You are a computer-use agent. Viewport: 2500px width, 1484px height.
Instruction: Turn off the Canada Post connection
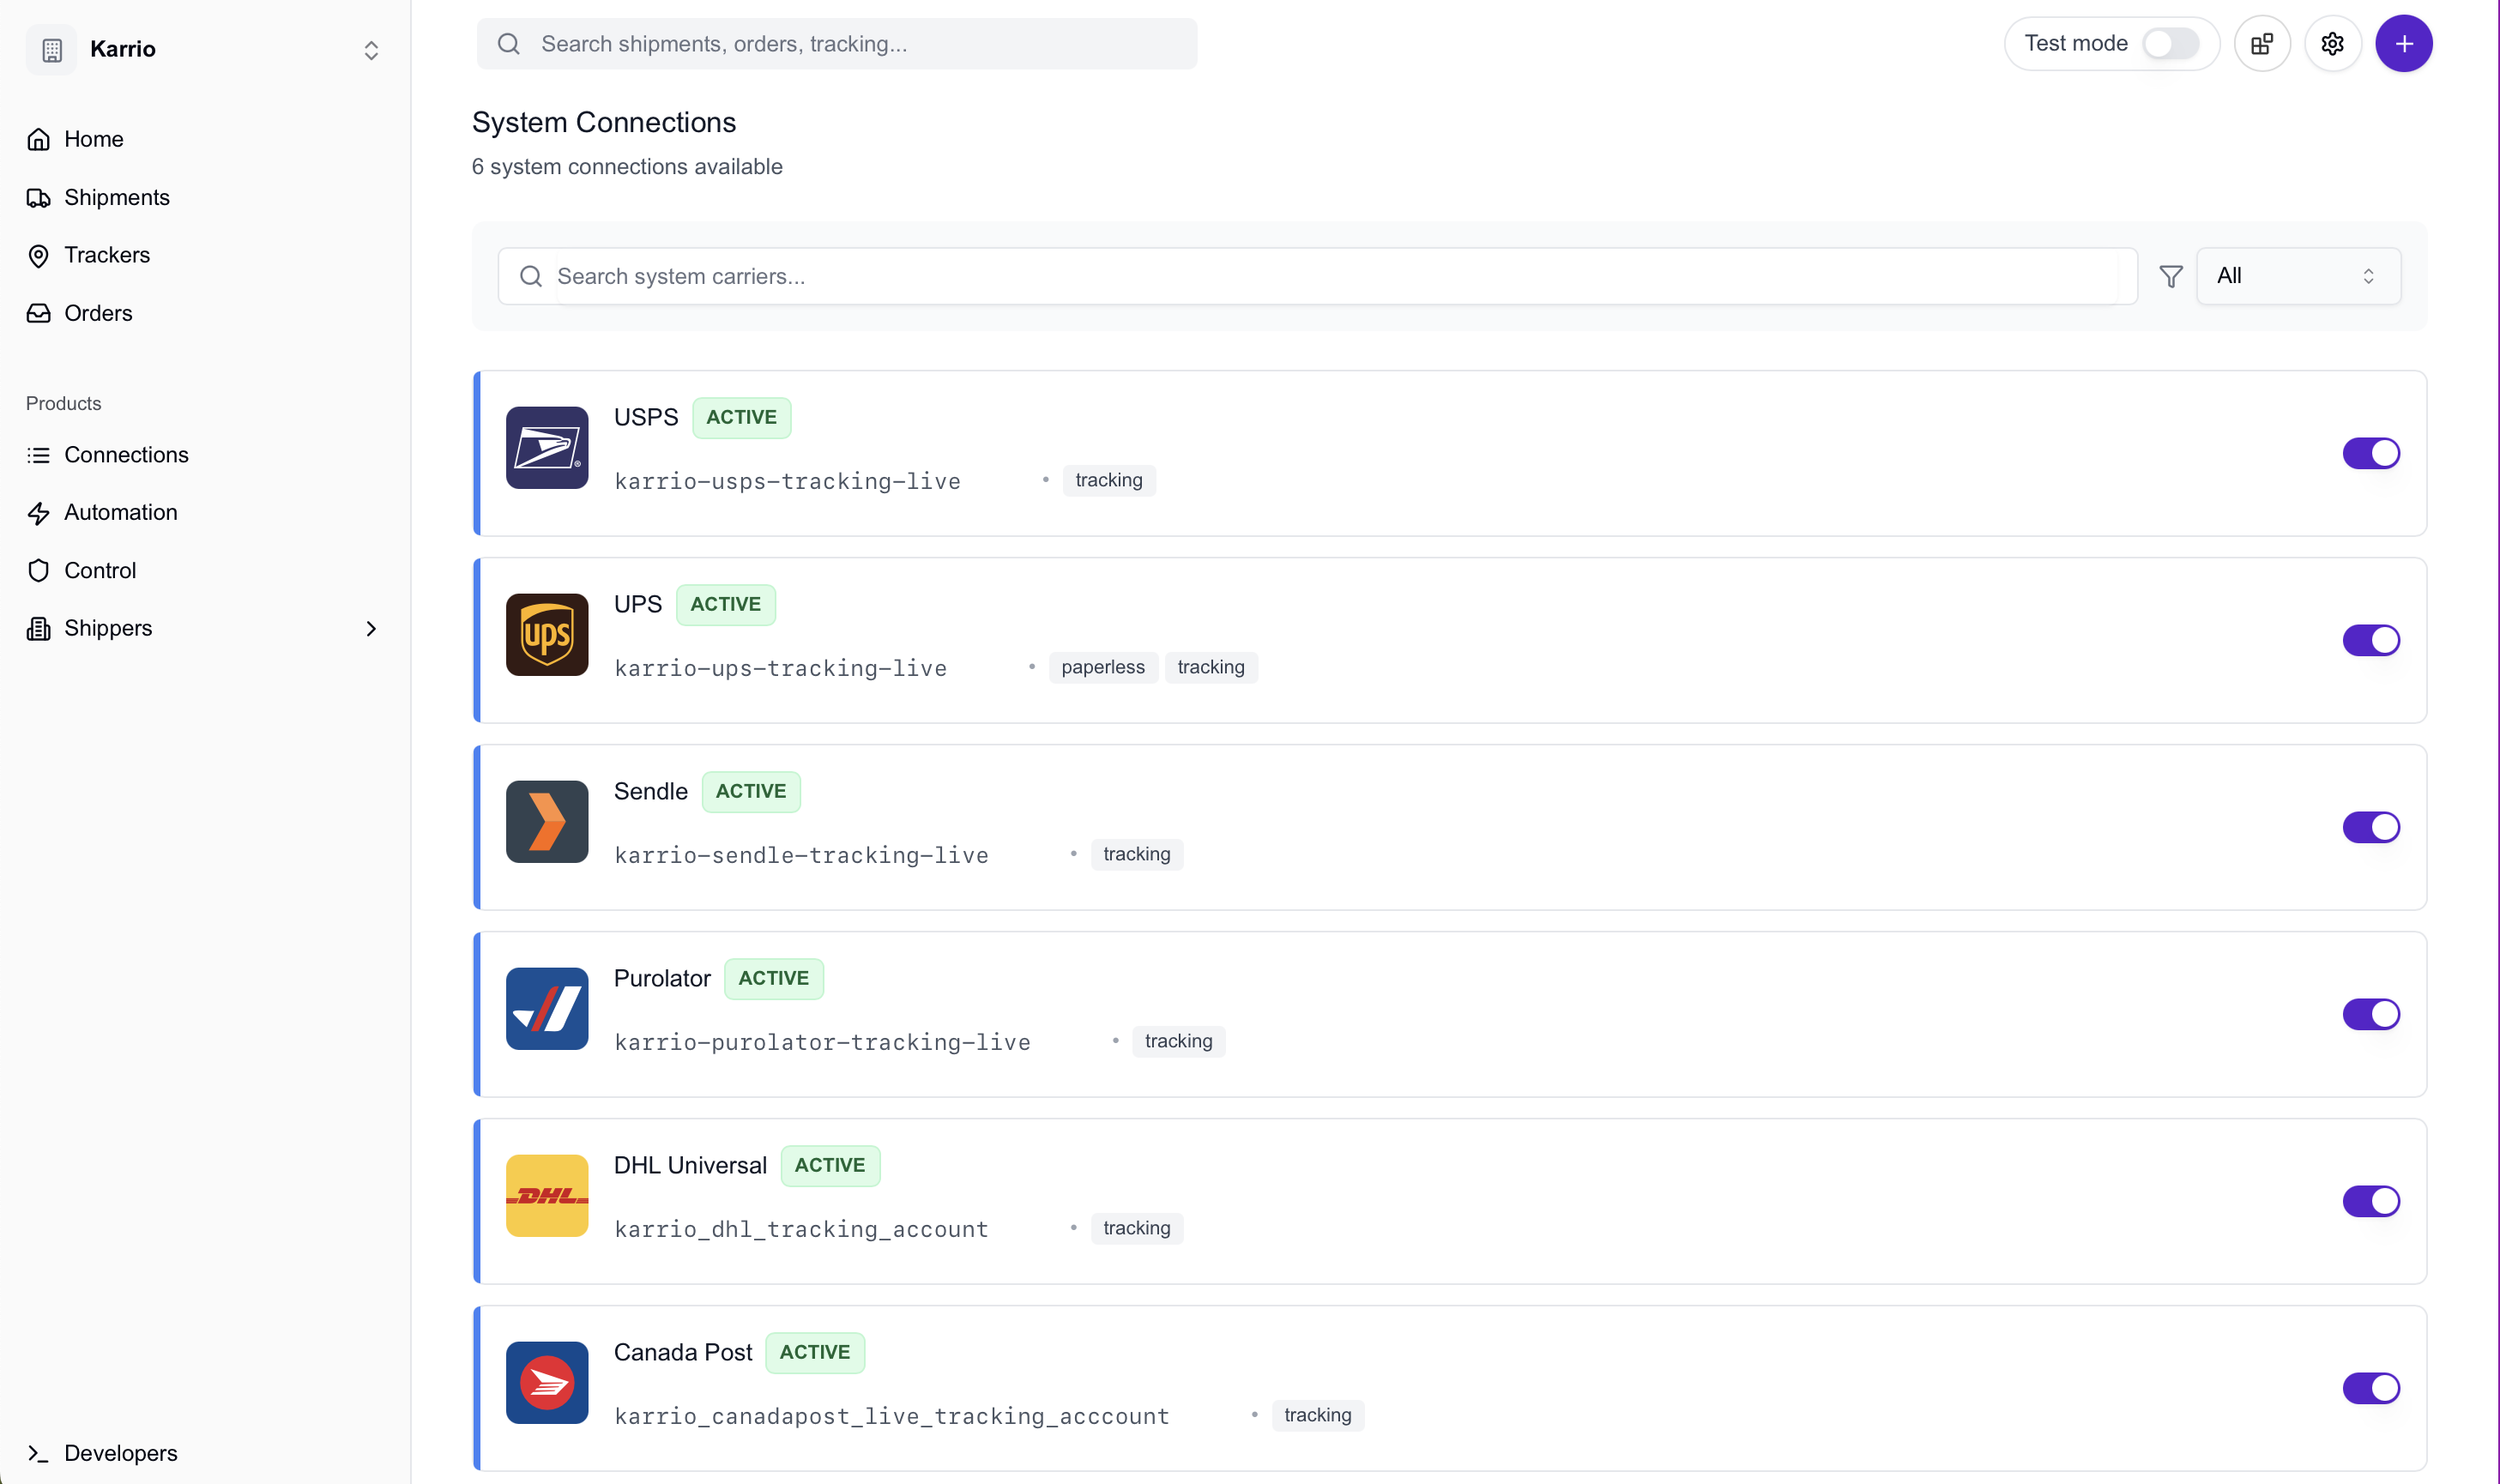coord(2371,1387)
